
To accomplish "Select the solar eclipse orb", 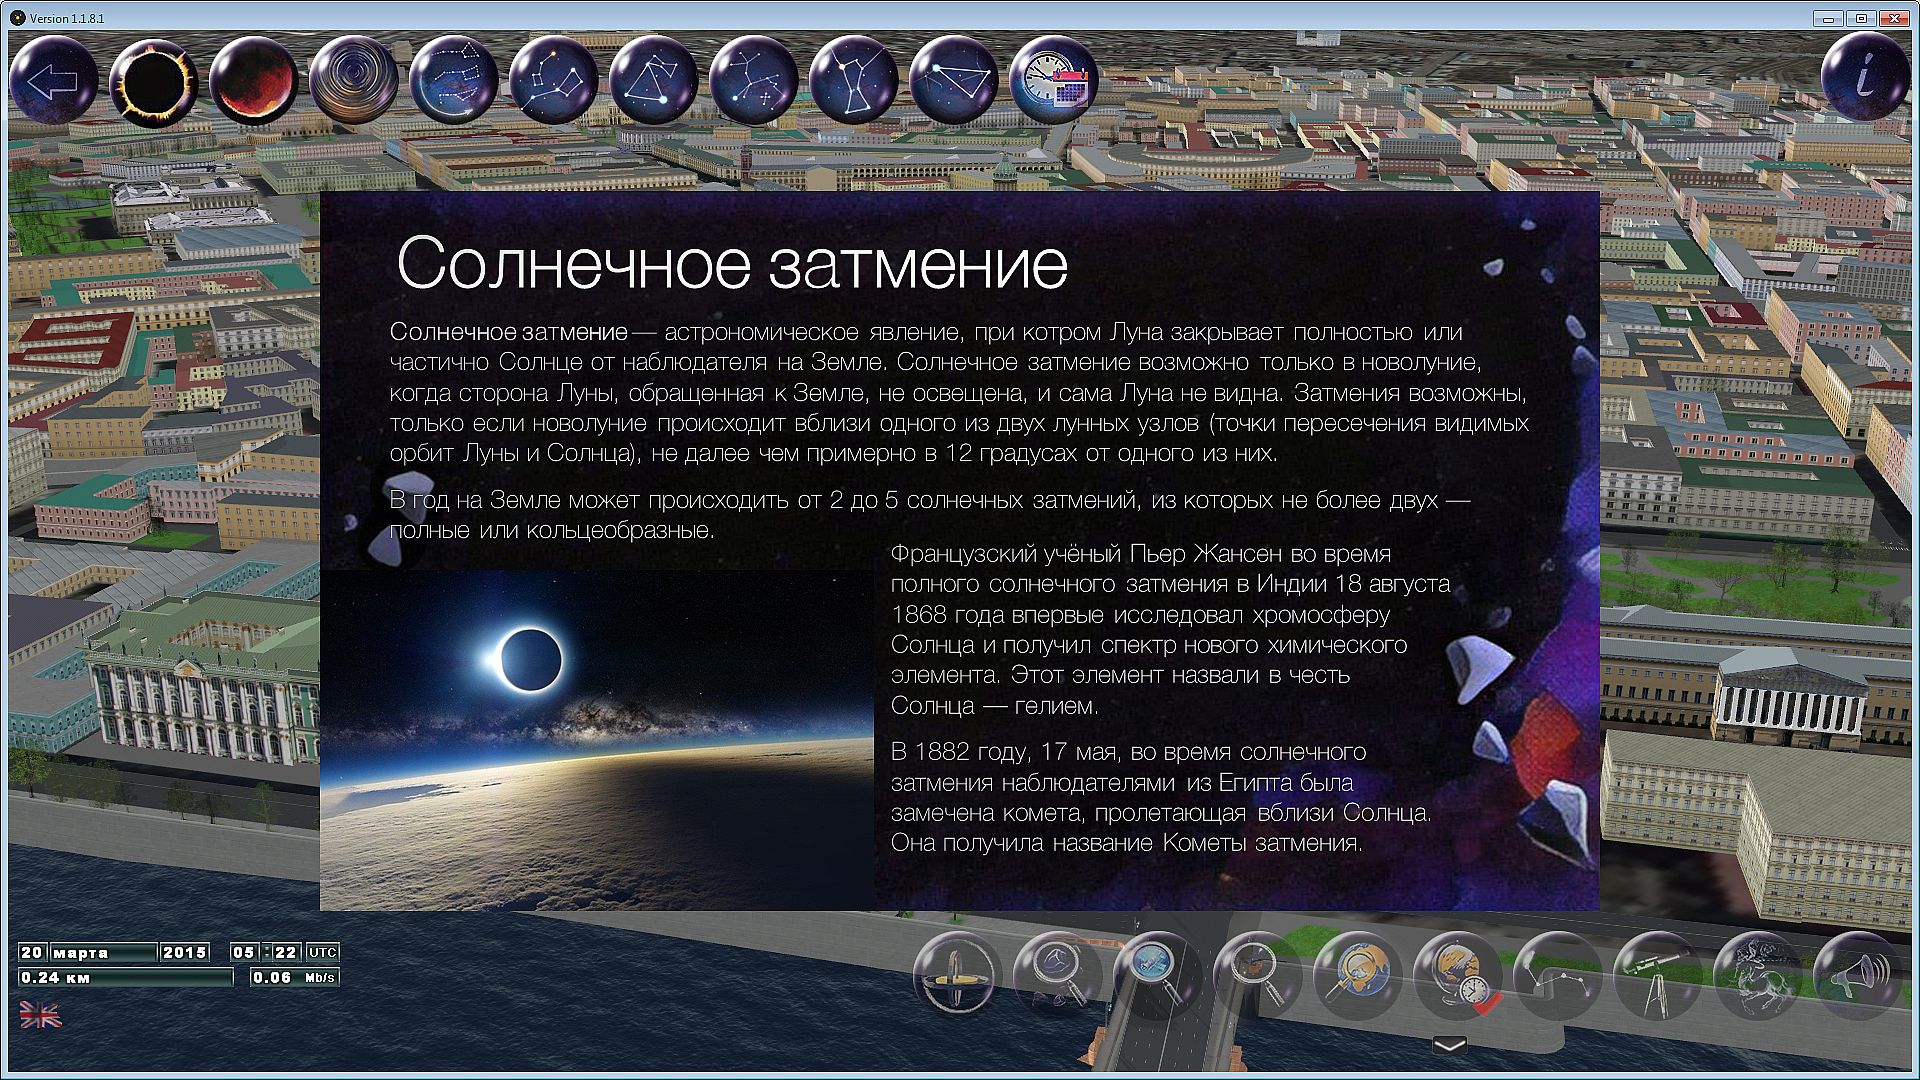I will [x=153, y=80].
